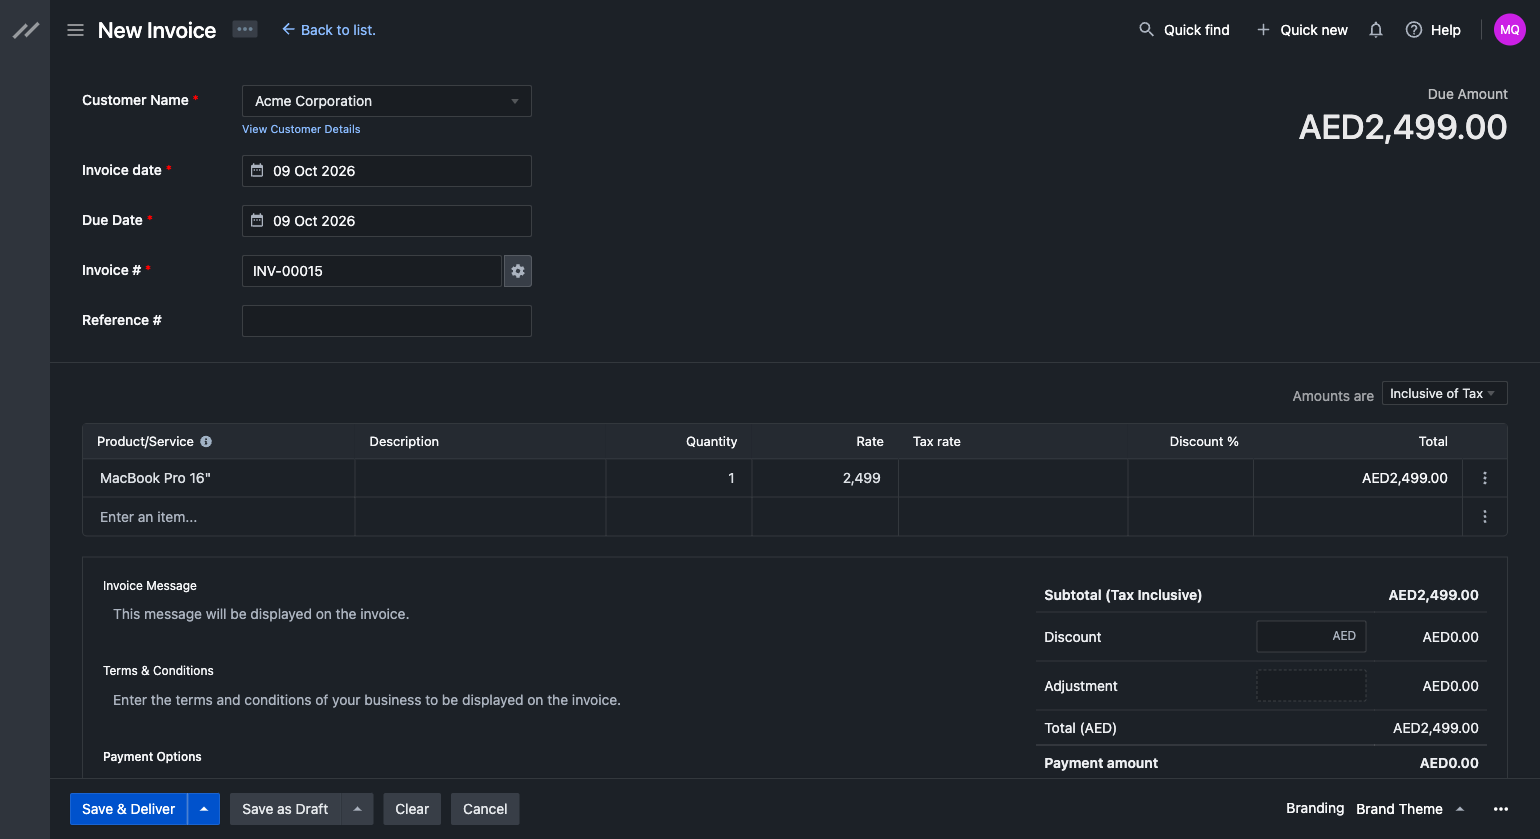Open invoice number settings gear
1540x839 pixels.
pos(518,271)
